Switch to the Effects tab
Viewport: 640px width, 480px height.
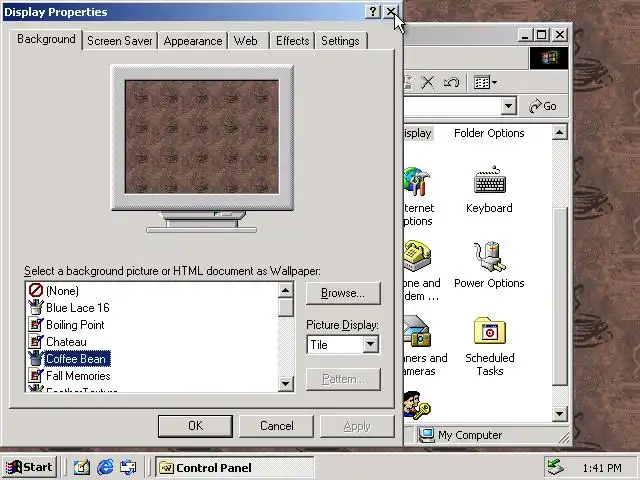point(292,41)
